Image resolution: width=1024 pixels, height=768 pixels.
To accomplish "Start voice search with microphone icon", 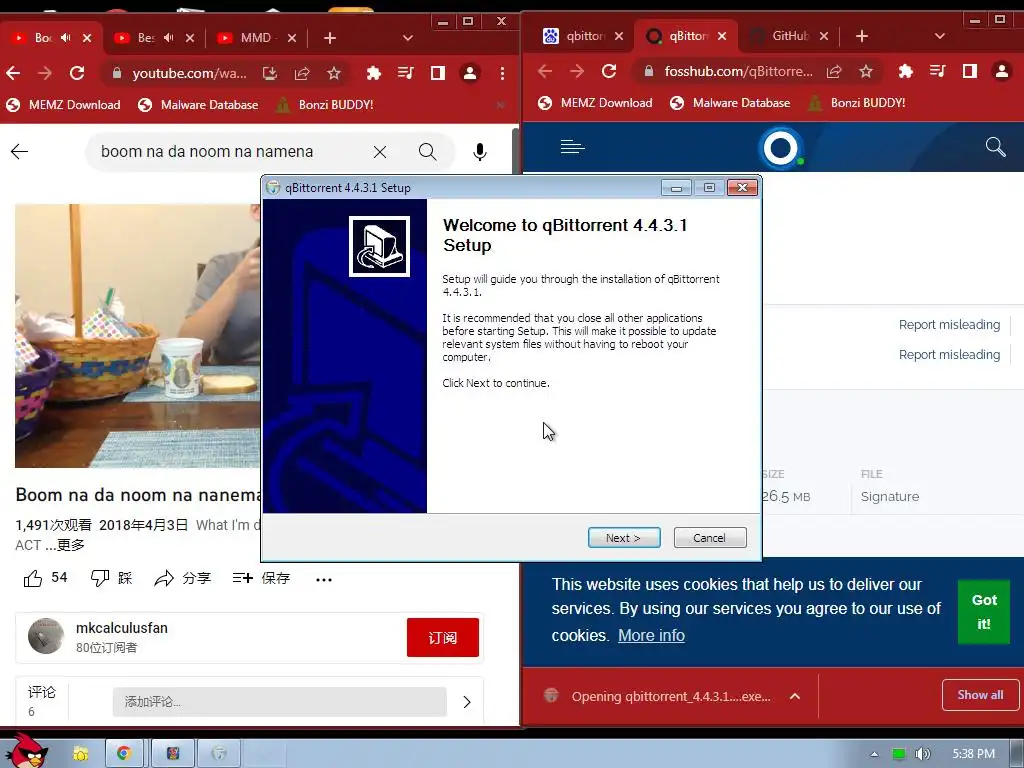I will (x=479, y=152).
